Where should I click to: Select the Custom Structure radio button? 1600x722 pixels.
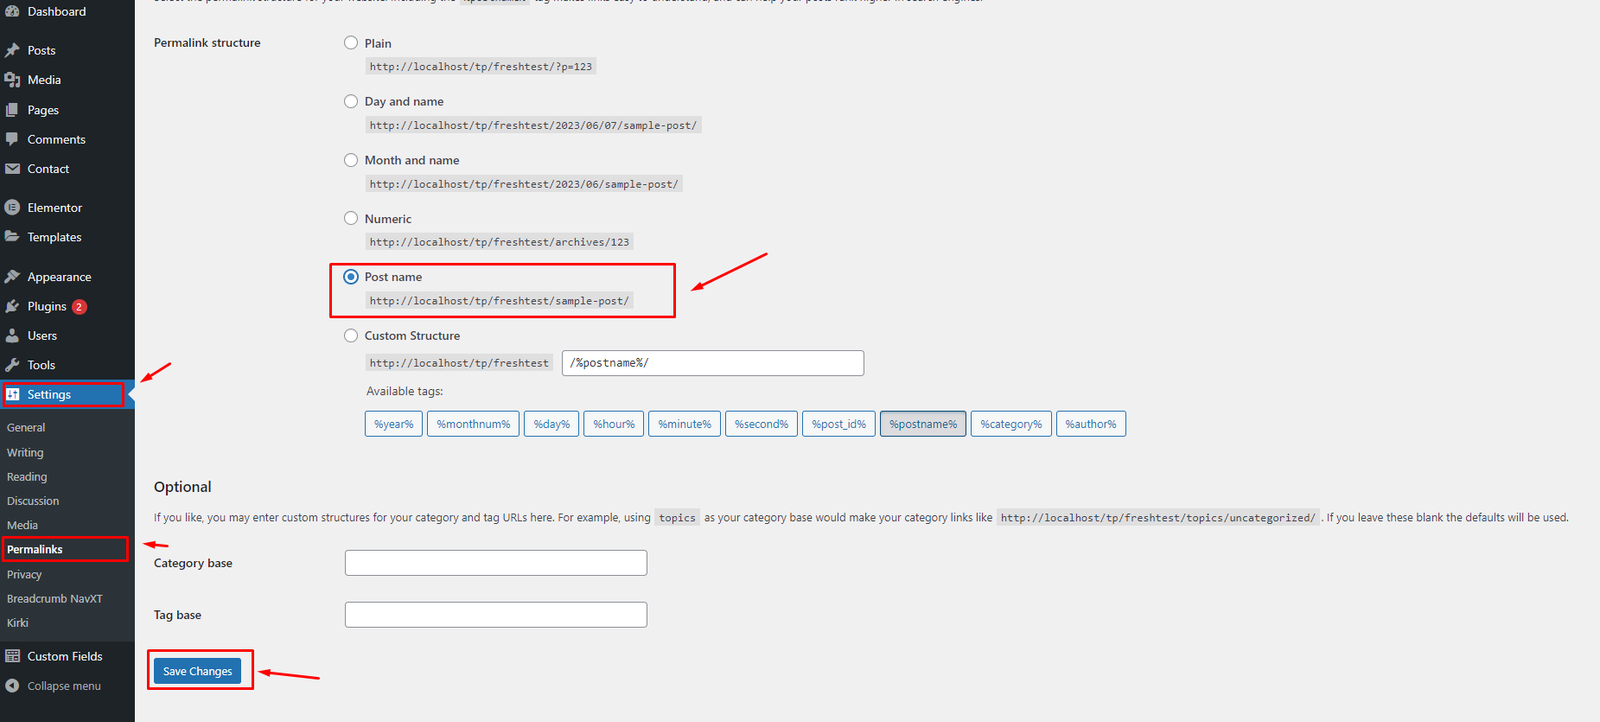[x=351, y=336]
